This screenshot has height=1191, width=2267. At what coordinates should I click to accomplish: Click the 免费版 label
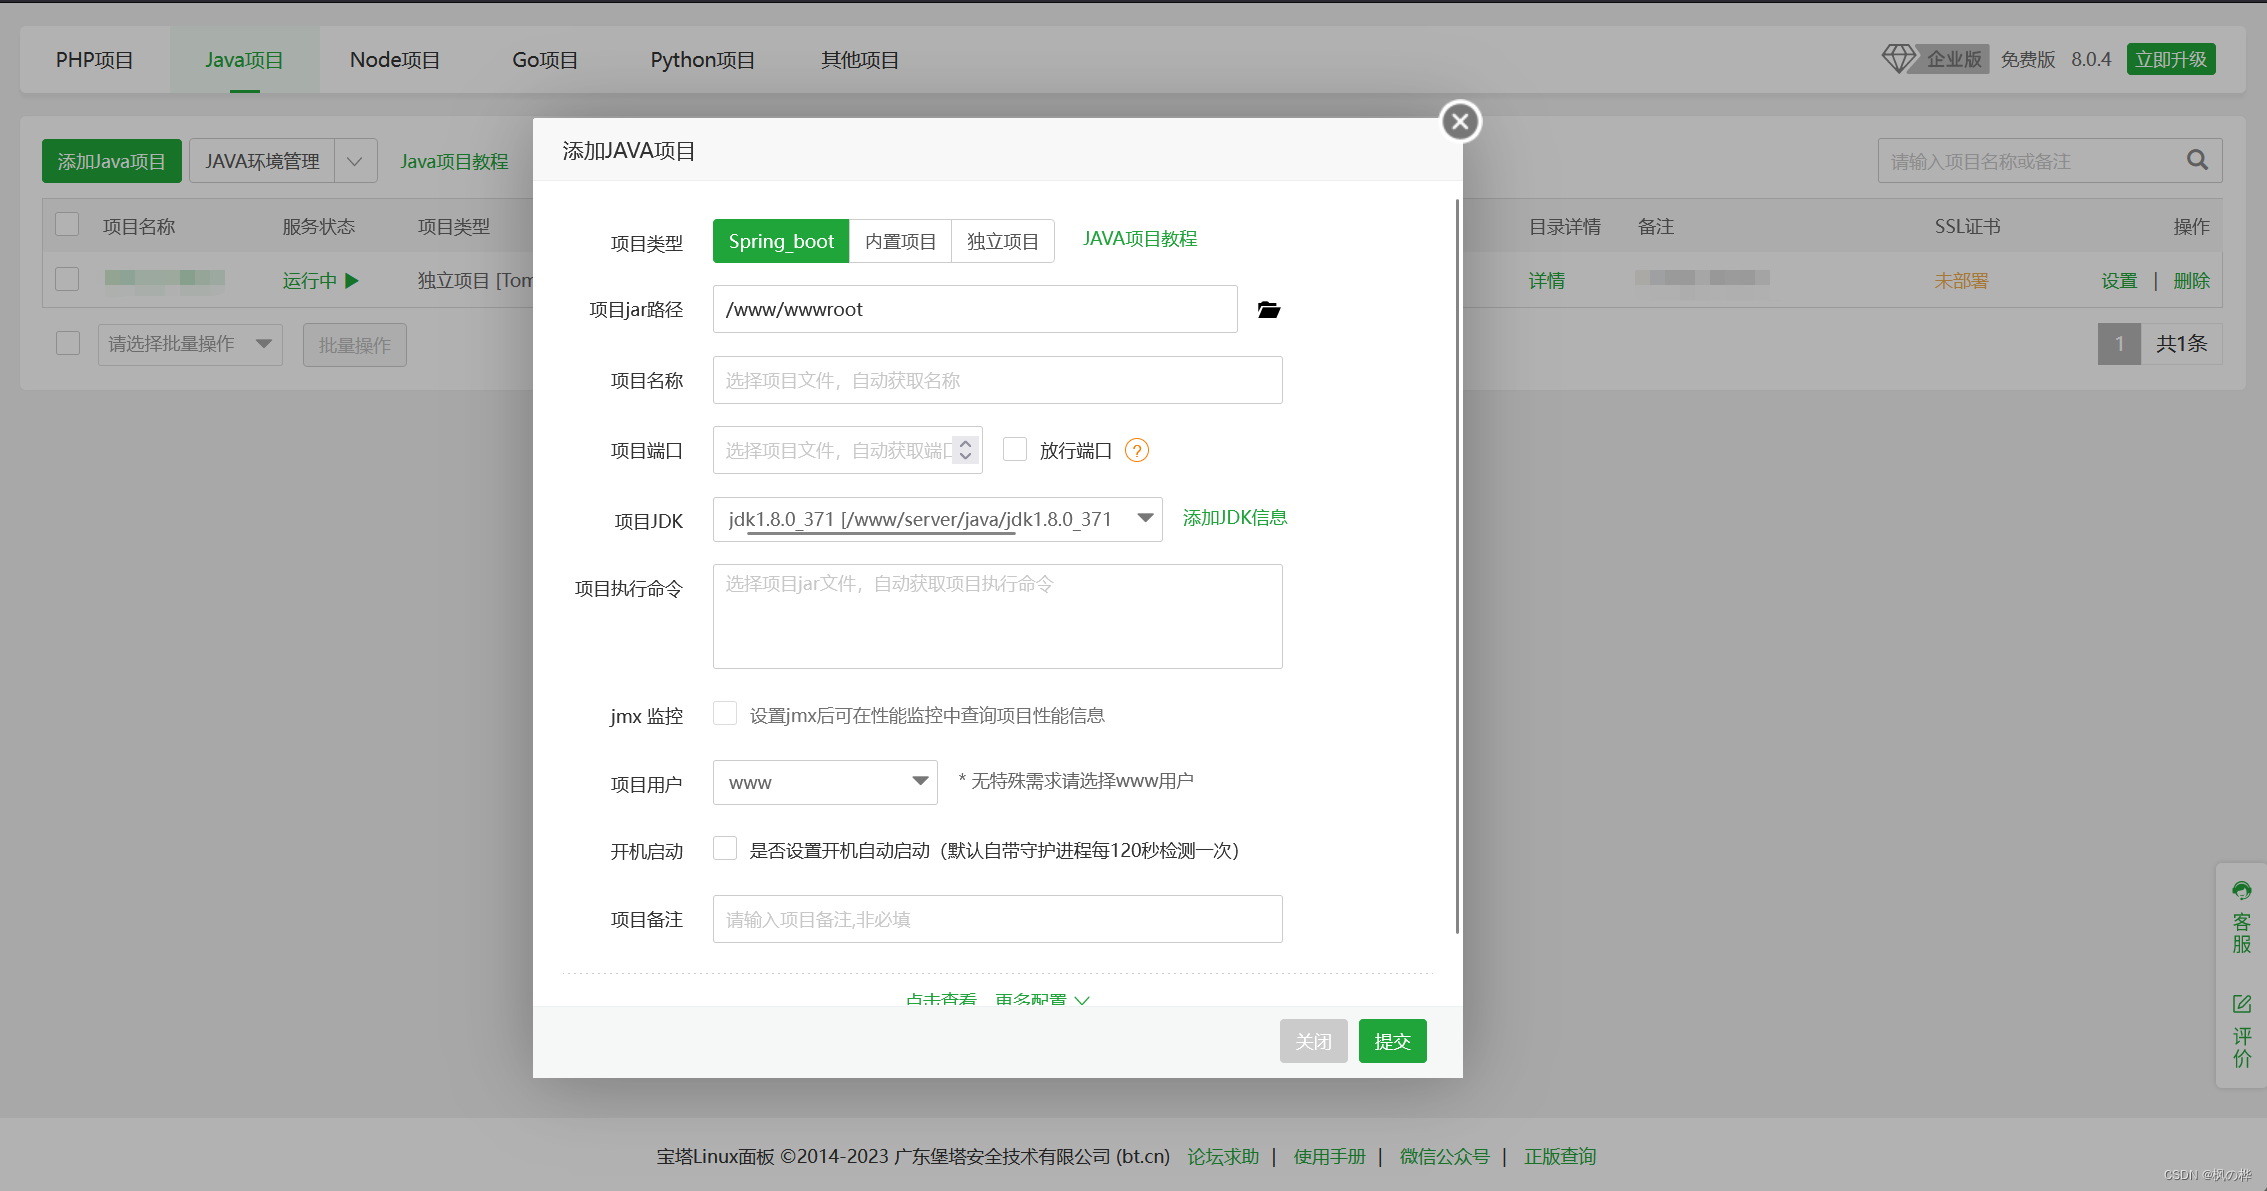tap(2027, 59)
